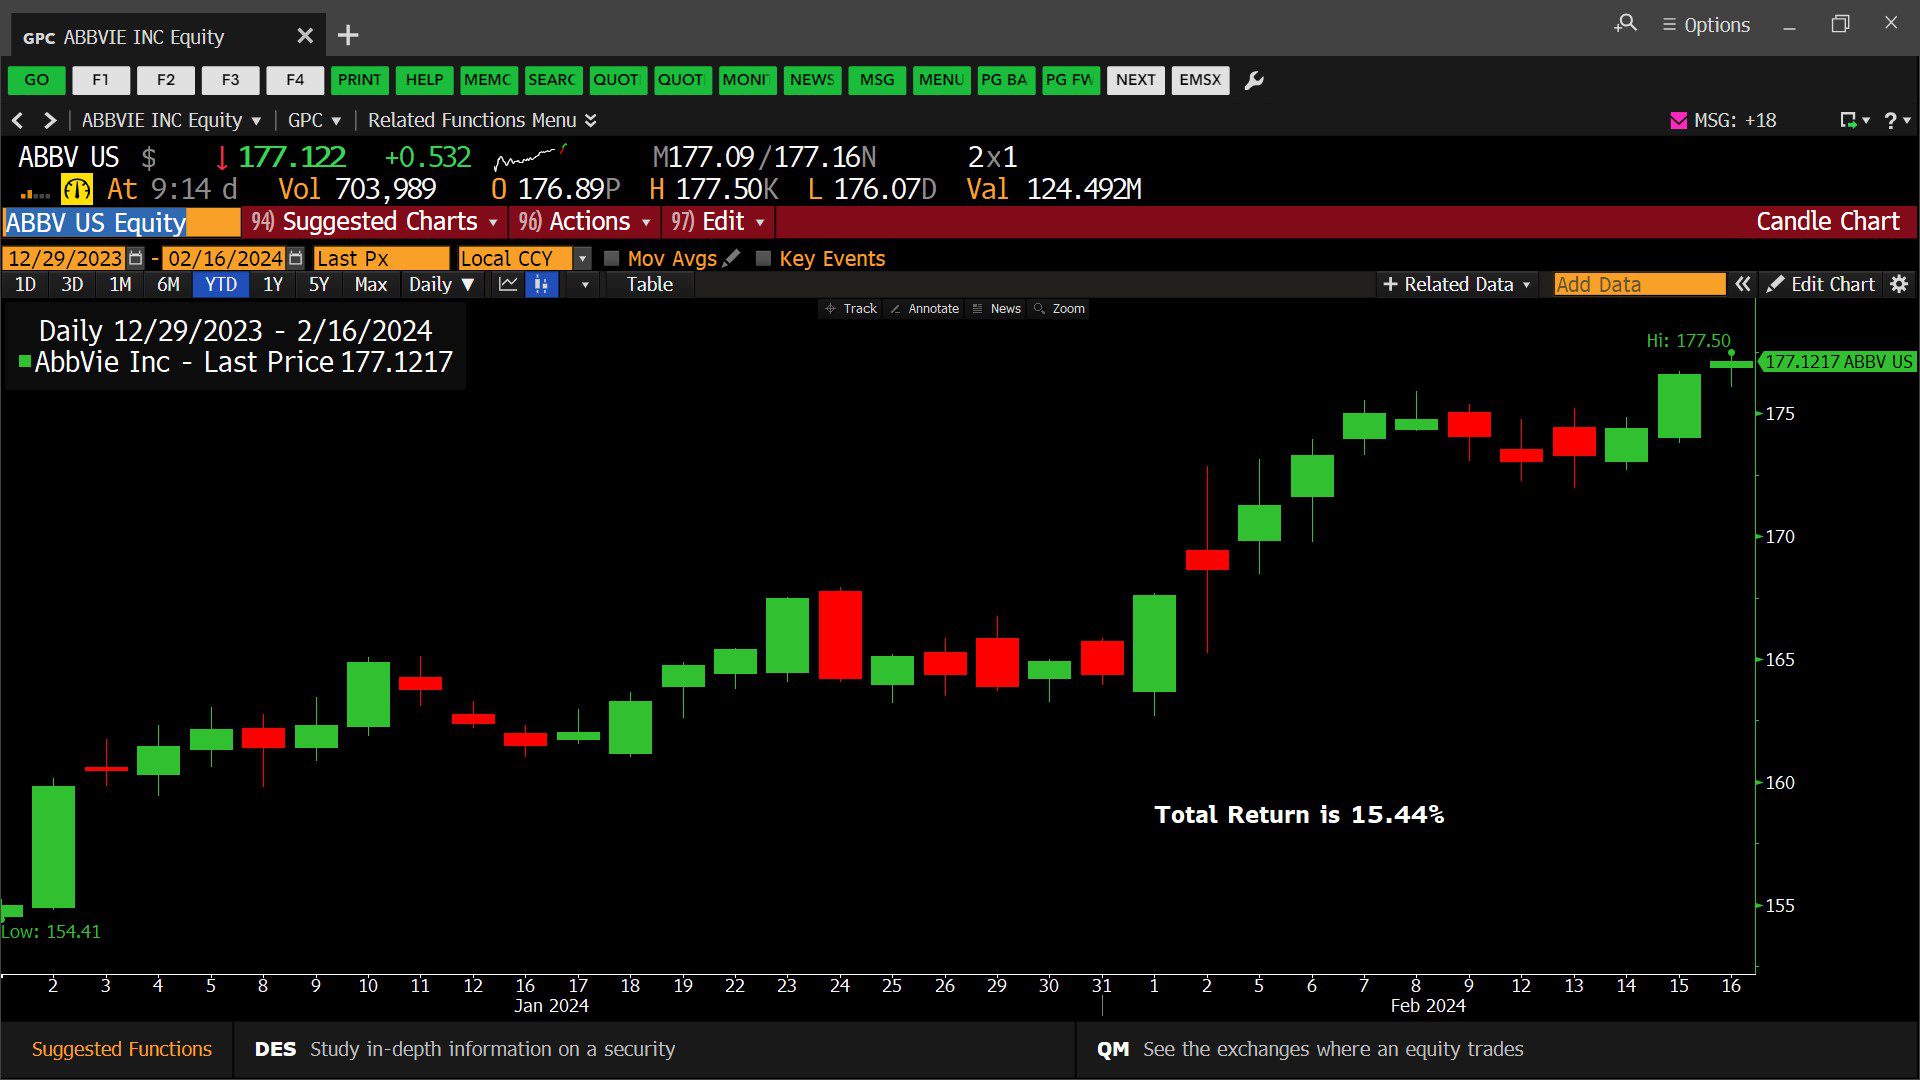This screenshot has height=1080, width=1920.
Task: Open the Options menu
Action: [x=1706, y=25]
